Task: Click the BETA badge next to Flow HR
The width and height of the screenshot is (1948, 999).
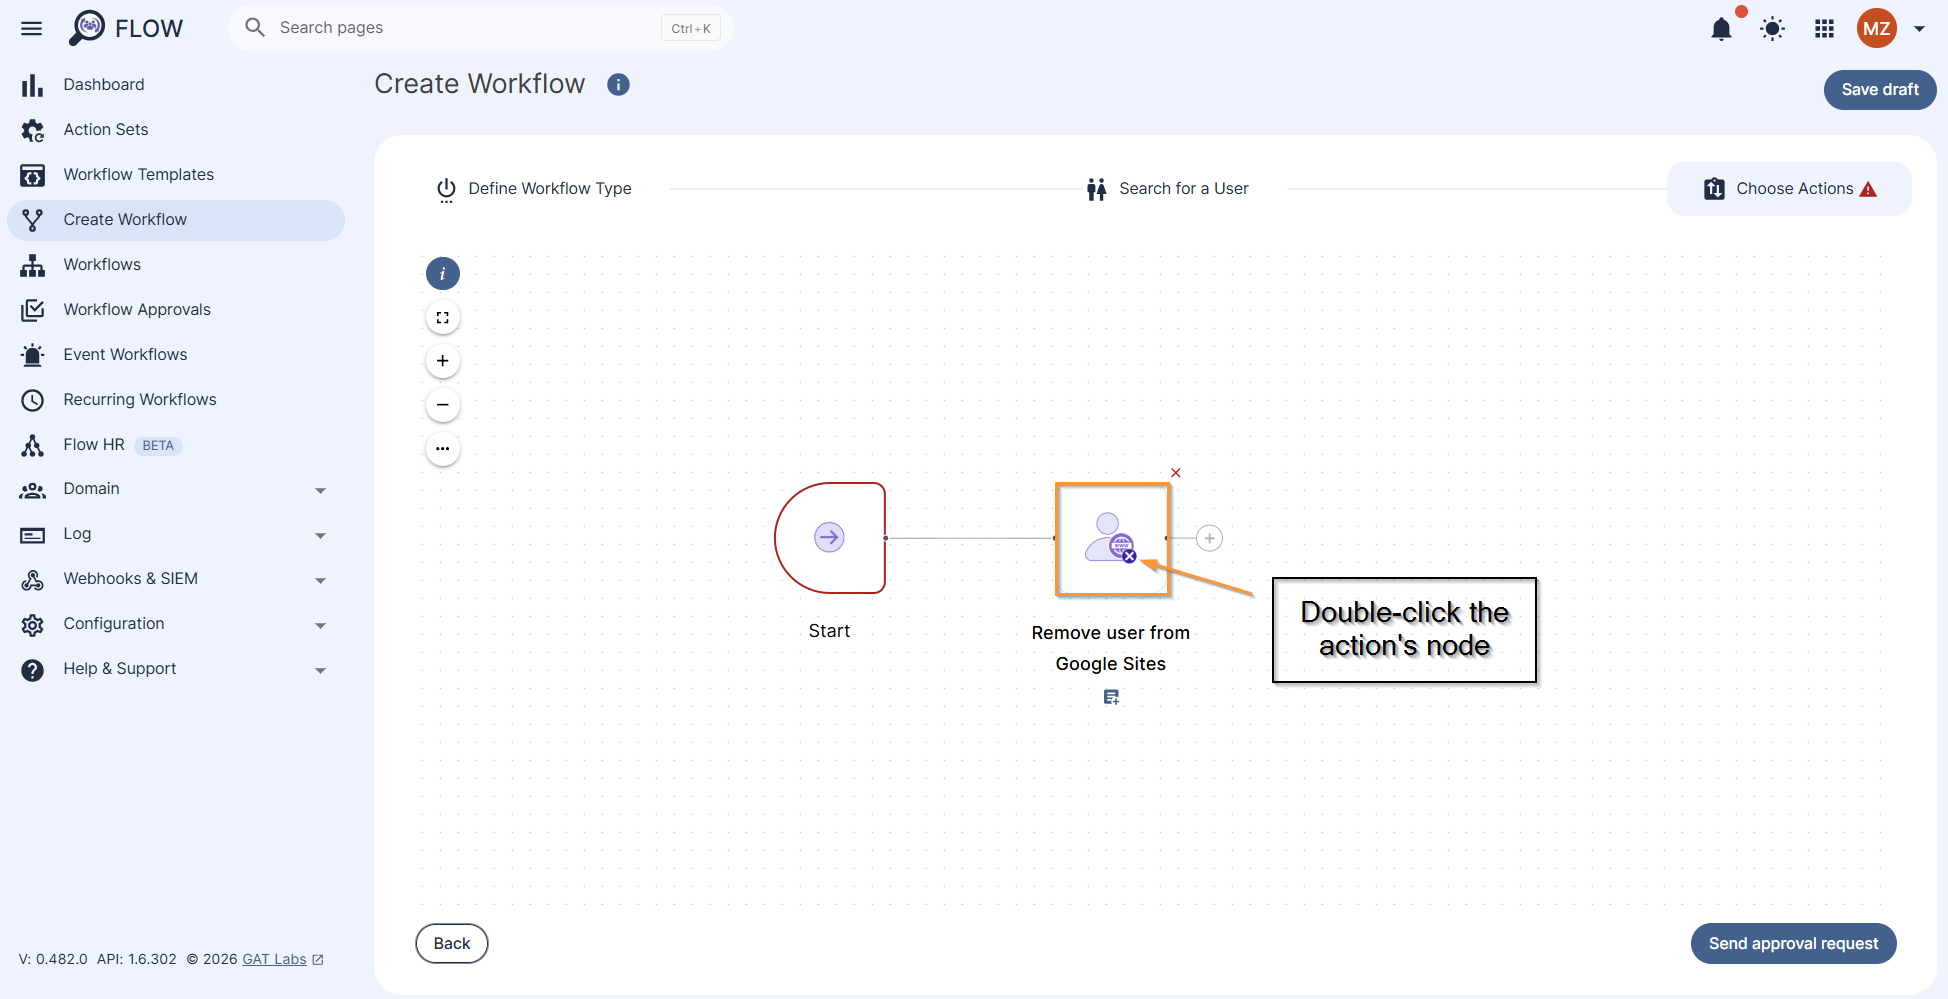Action: [x=158, y=446]
